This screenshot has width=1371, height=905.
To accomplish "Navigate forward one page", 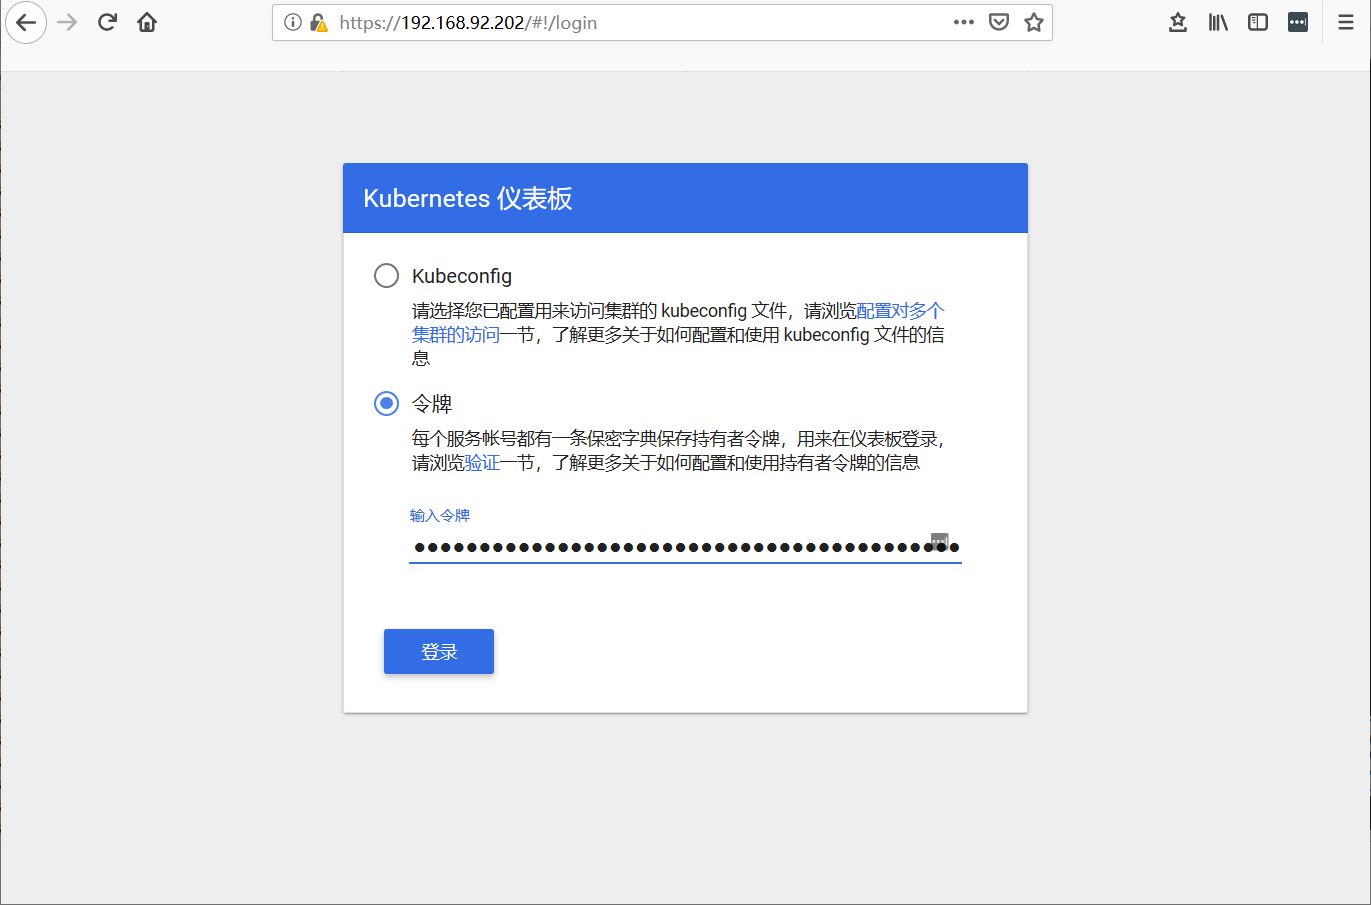I will point(66,22).
